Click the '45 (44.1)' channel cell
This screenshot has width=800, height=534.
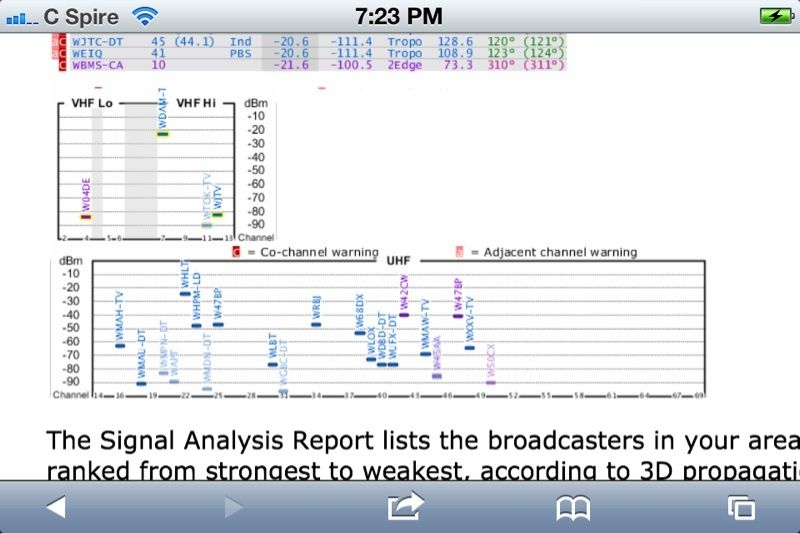tap(183, 41)
